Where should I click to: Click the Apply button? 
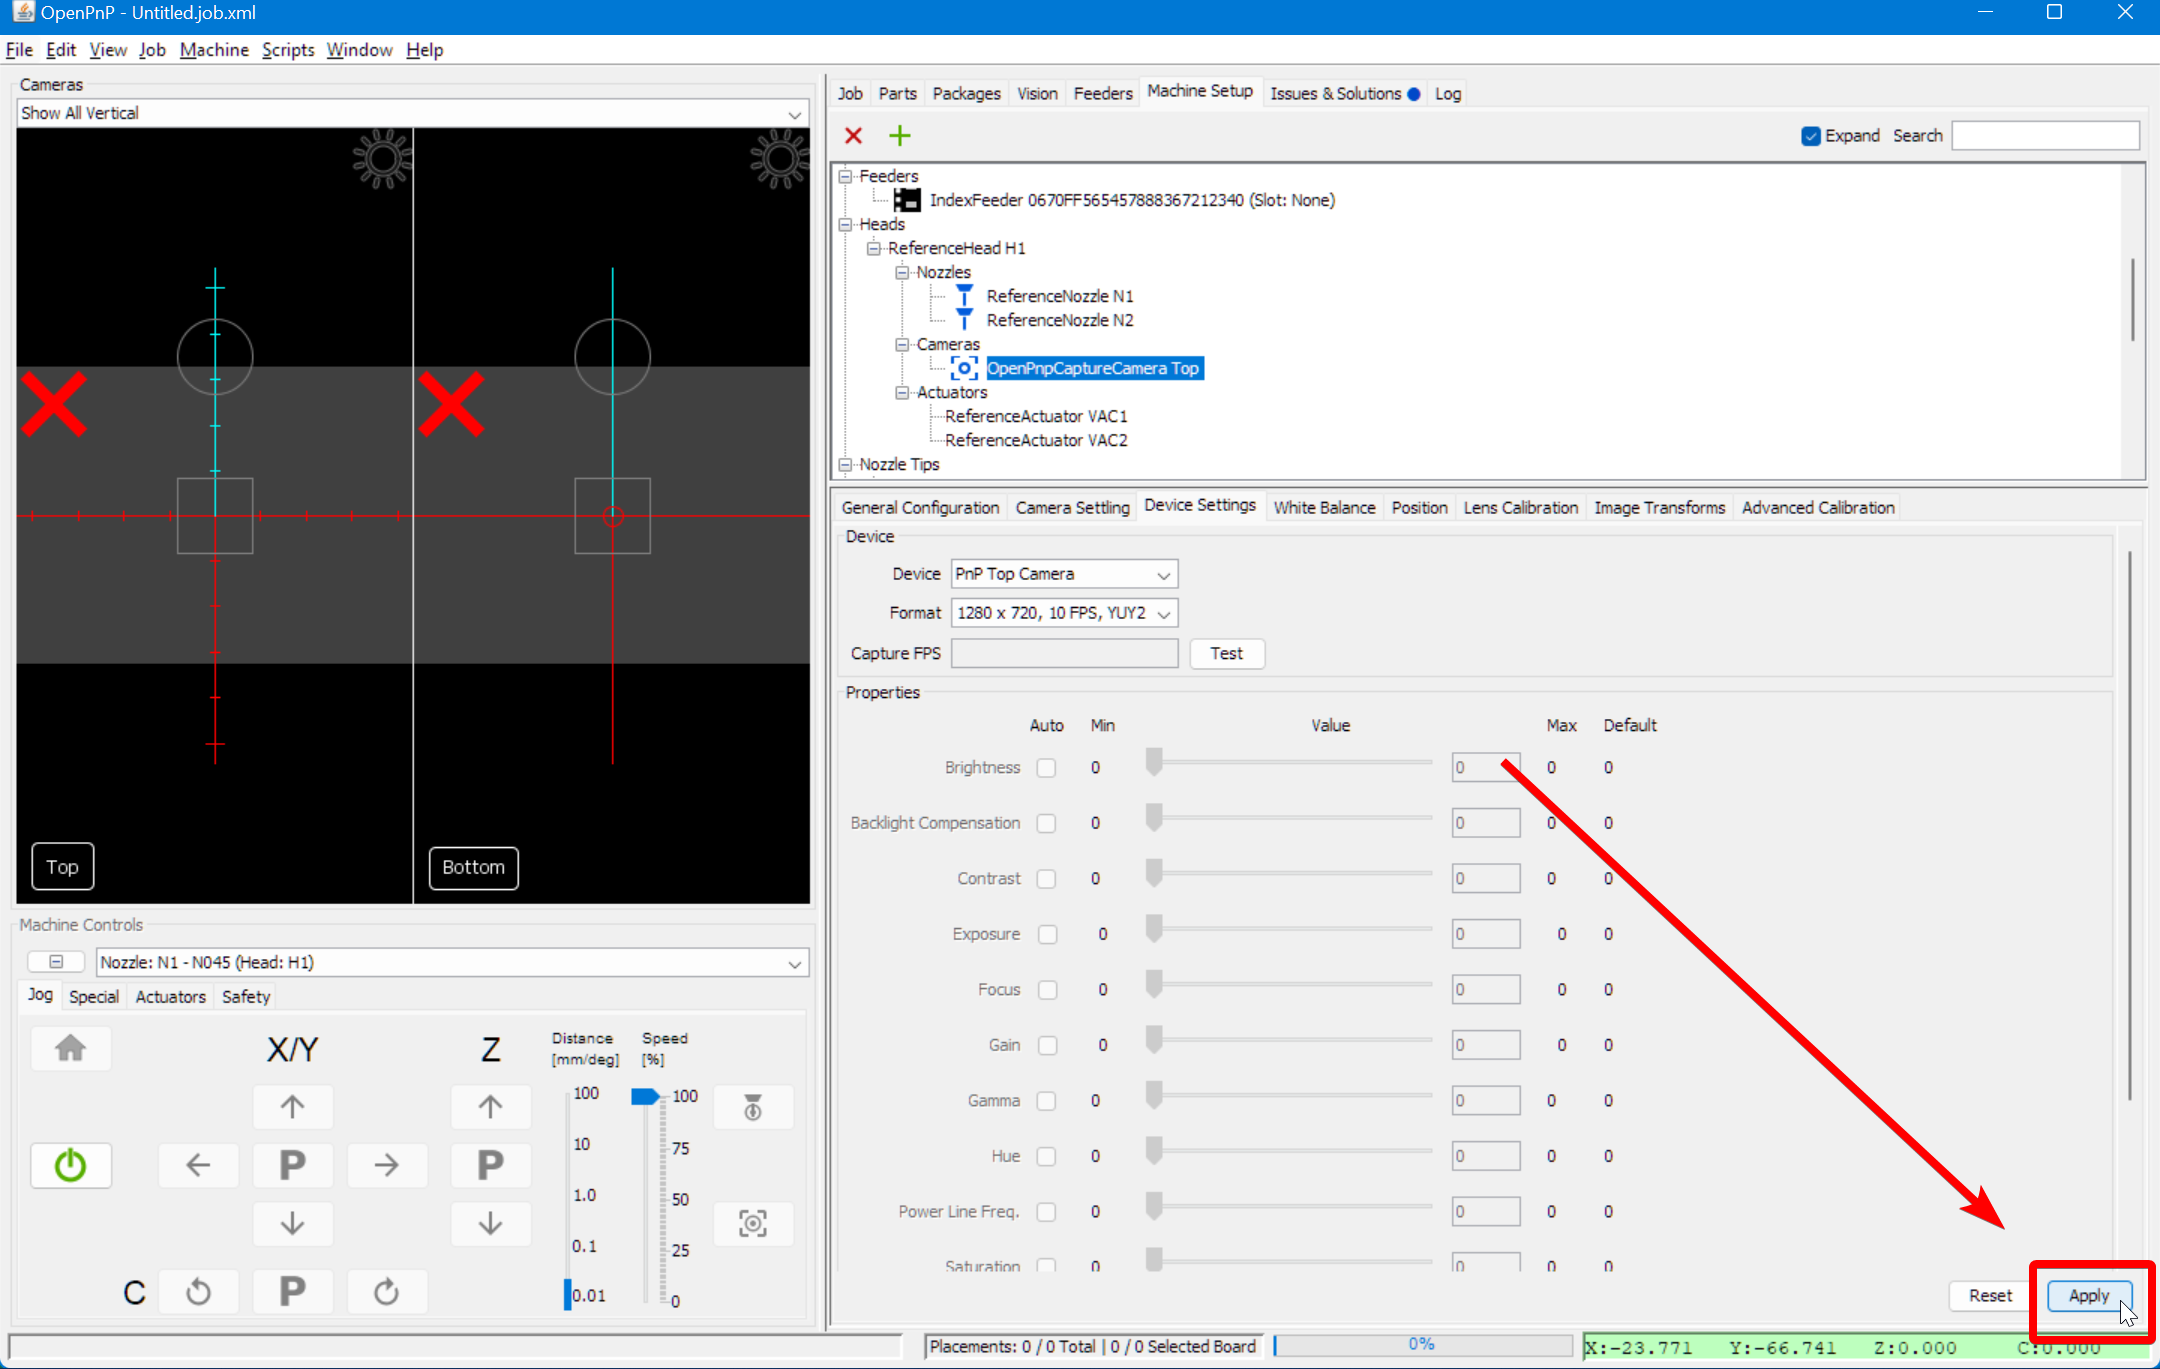point(2087,1295)
